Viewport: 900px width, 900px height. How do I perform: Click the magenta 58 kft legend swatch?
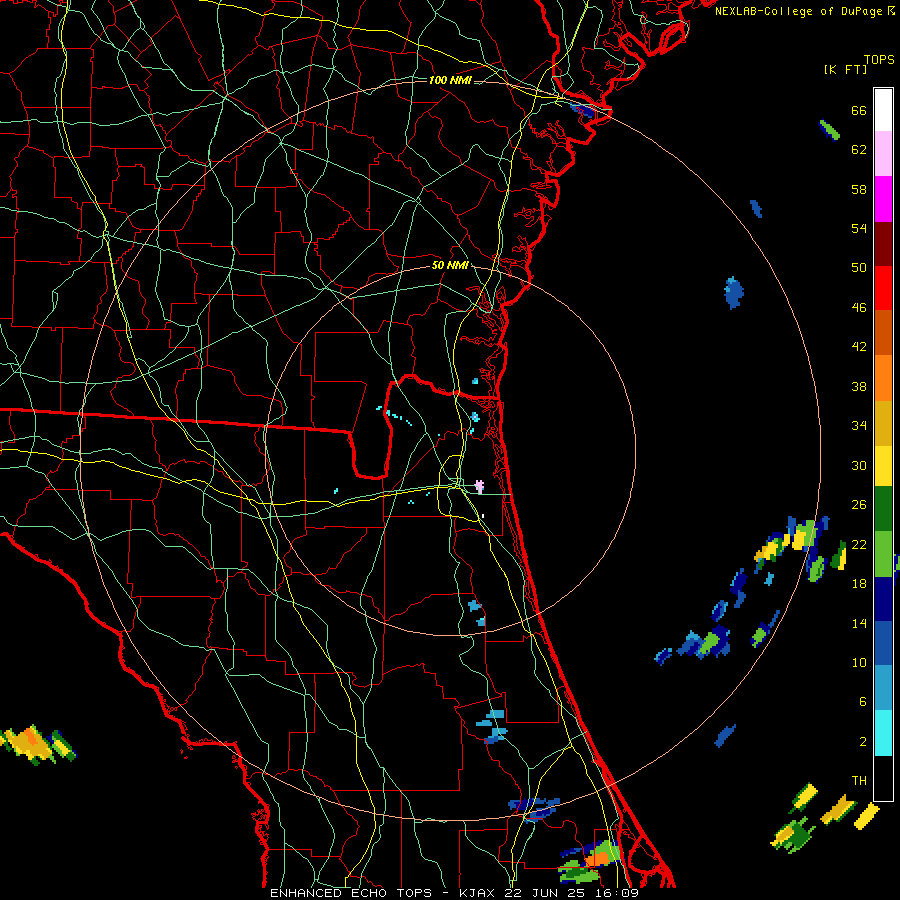[x=883, y=199]
